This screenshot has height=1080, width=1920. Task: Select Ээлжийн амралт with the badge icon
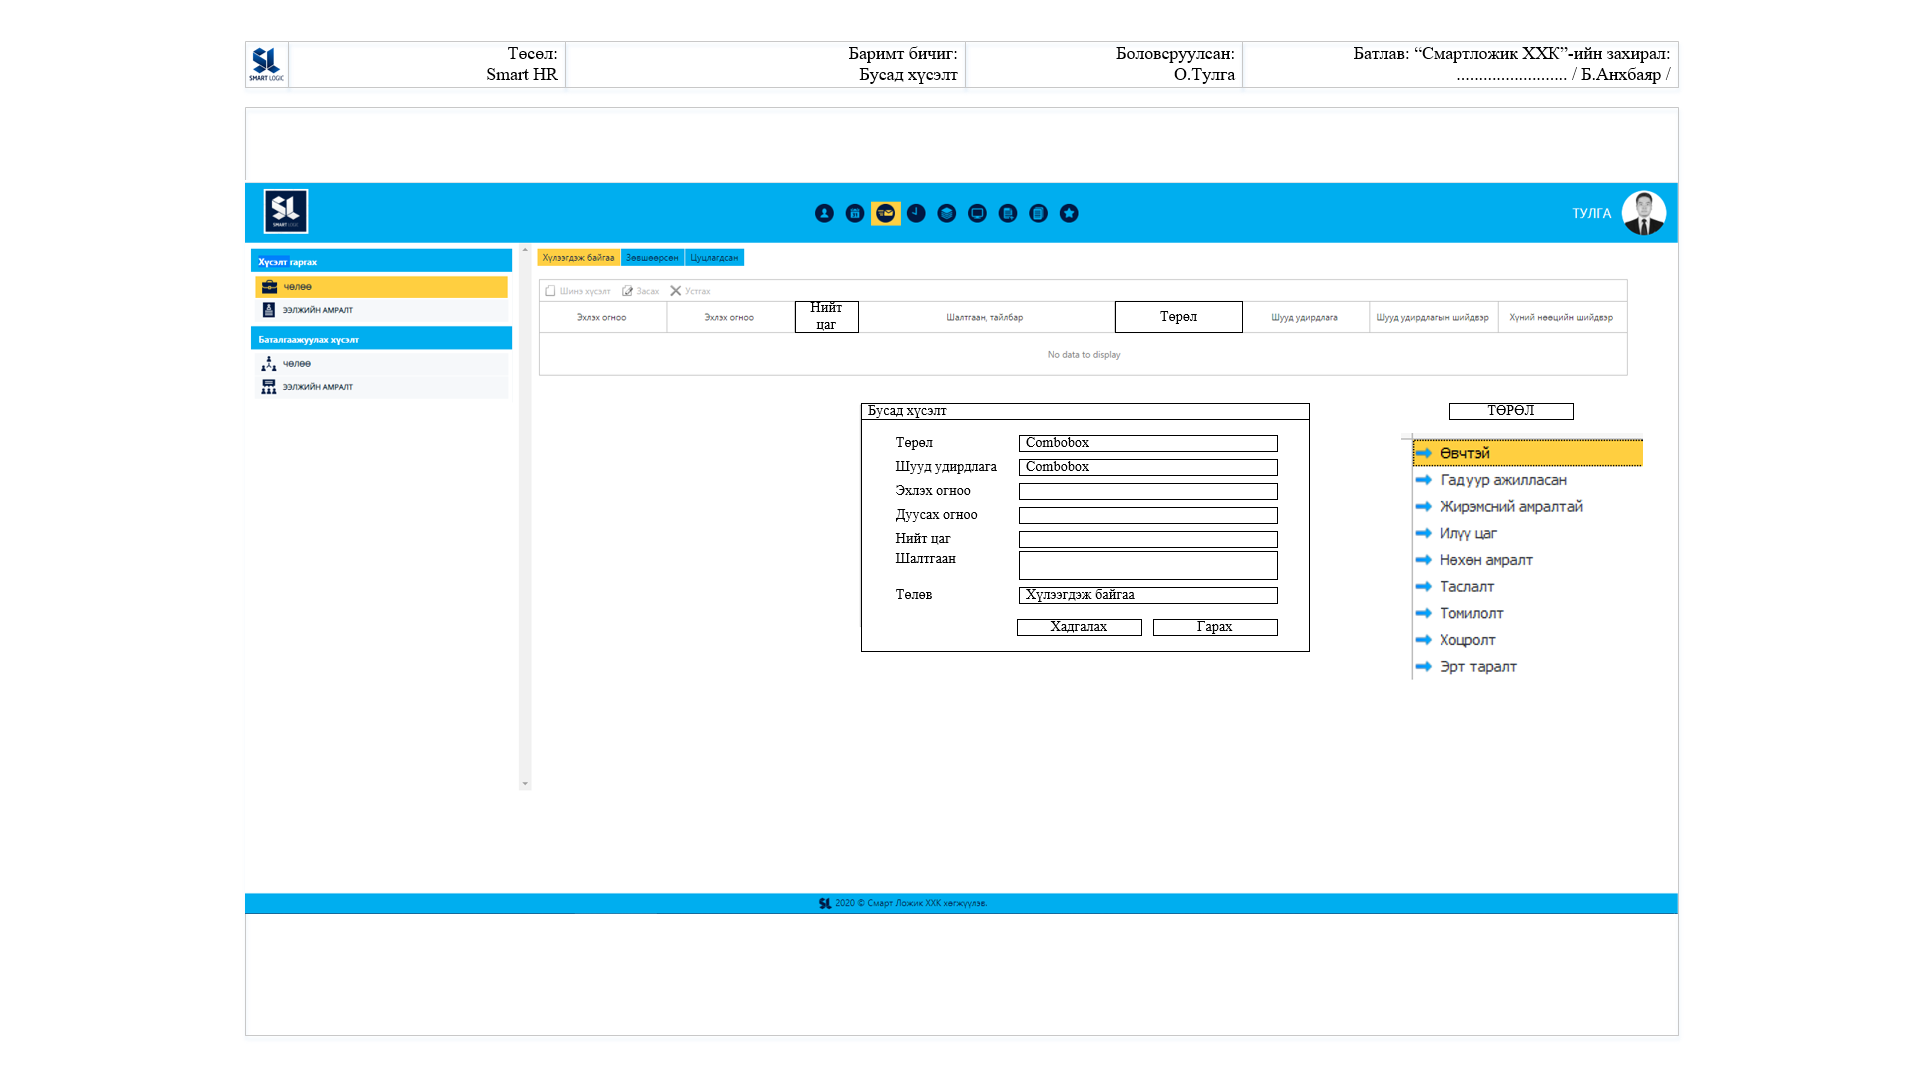381,310
